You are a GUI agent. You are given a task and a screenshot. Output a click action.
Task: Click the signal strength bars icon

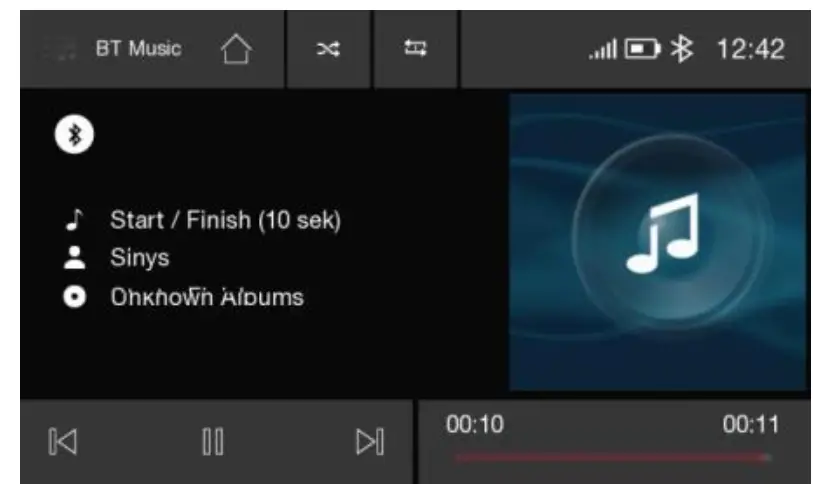coord(603,49)
